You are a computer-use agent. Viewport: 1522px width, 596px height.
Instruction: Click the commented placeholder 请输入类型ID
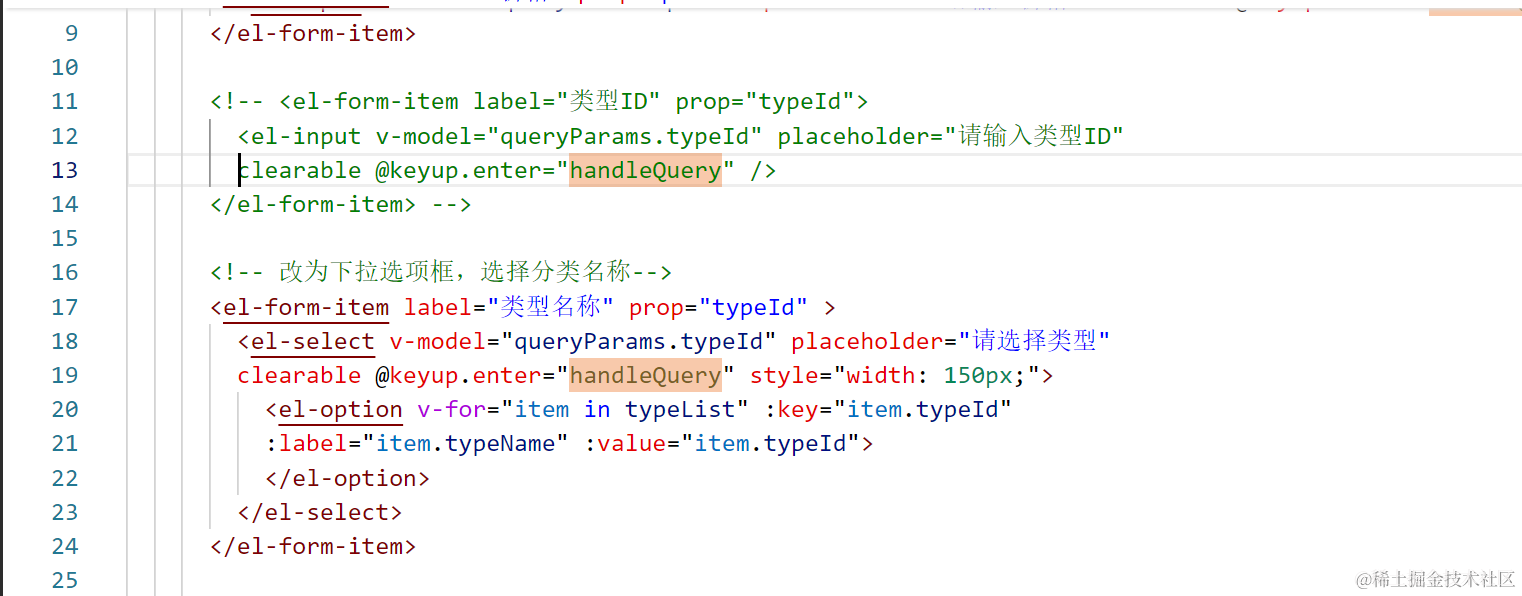[1035, 136]
